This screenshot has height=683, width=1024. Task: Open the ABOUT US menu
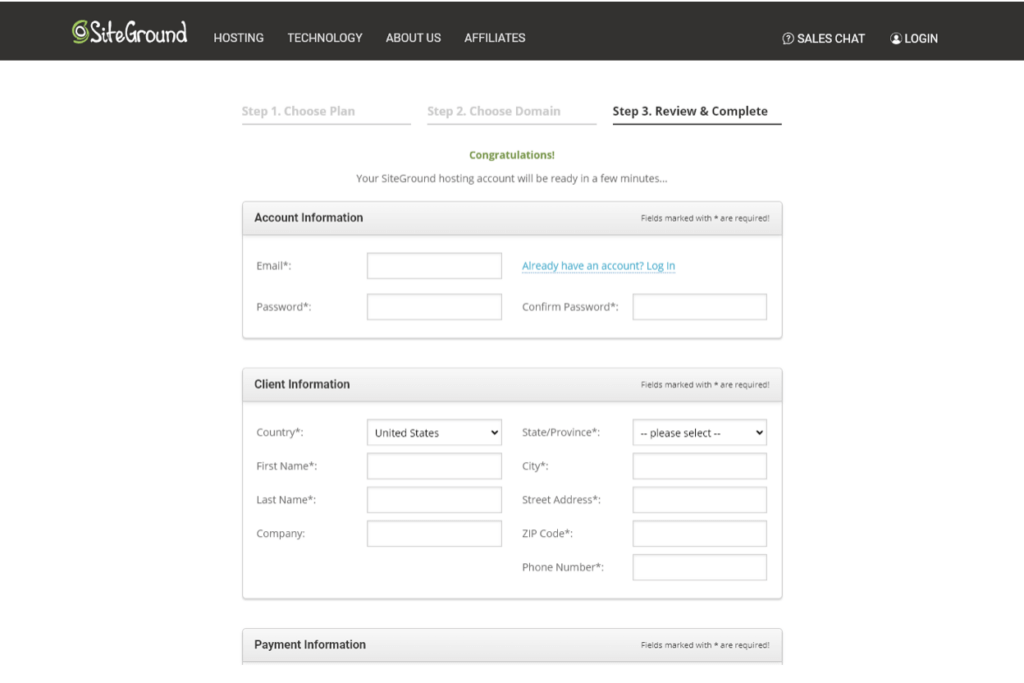(412, 38)
